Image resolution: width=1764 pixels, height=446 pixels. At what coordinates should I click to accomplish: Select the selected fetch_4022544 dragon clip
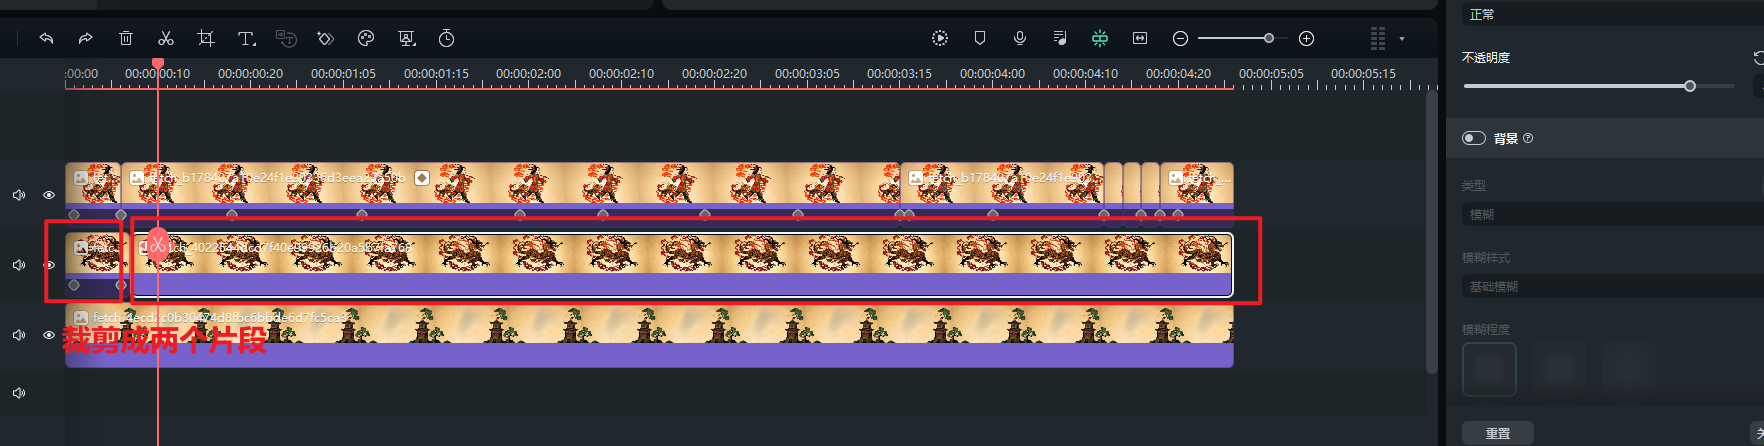coord(682,265)
